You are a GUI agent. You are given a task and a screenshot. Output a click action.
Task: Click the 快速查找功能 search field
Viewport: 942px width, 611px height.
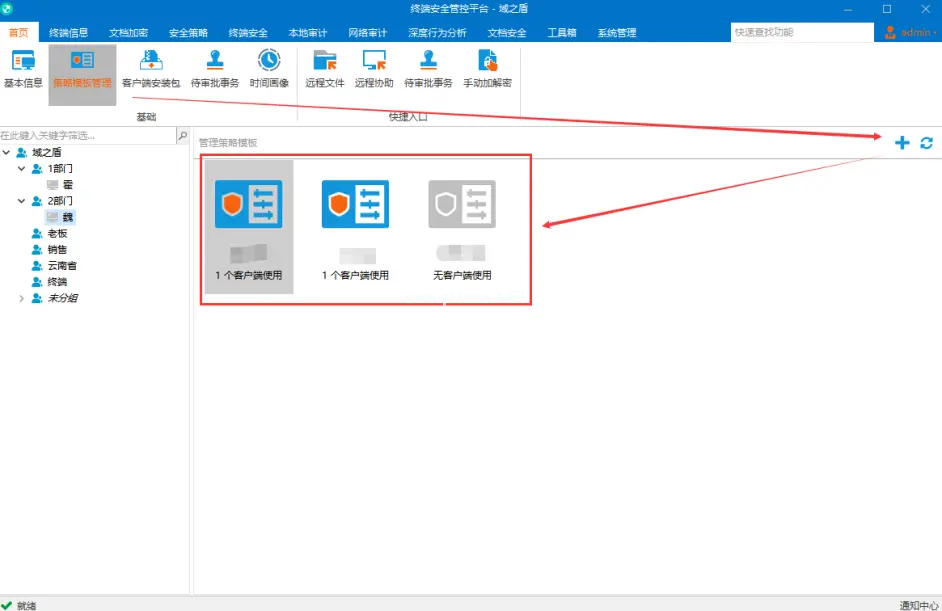point(800,33)
